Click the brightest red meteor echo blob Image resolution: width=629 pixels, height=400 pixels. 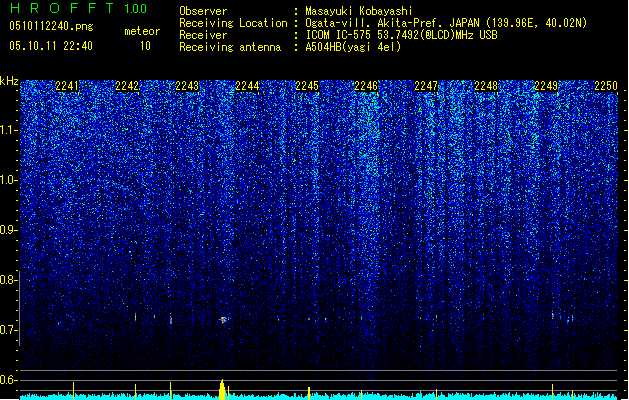(223, 320)
